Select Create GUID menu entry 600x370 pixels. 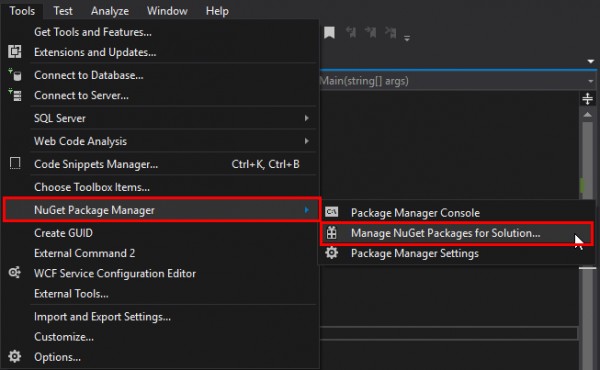pos(64,233)
